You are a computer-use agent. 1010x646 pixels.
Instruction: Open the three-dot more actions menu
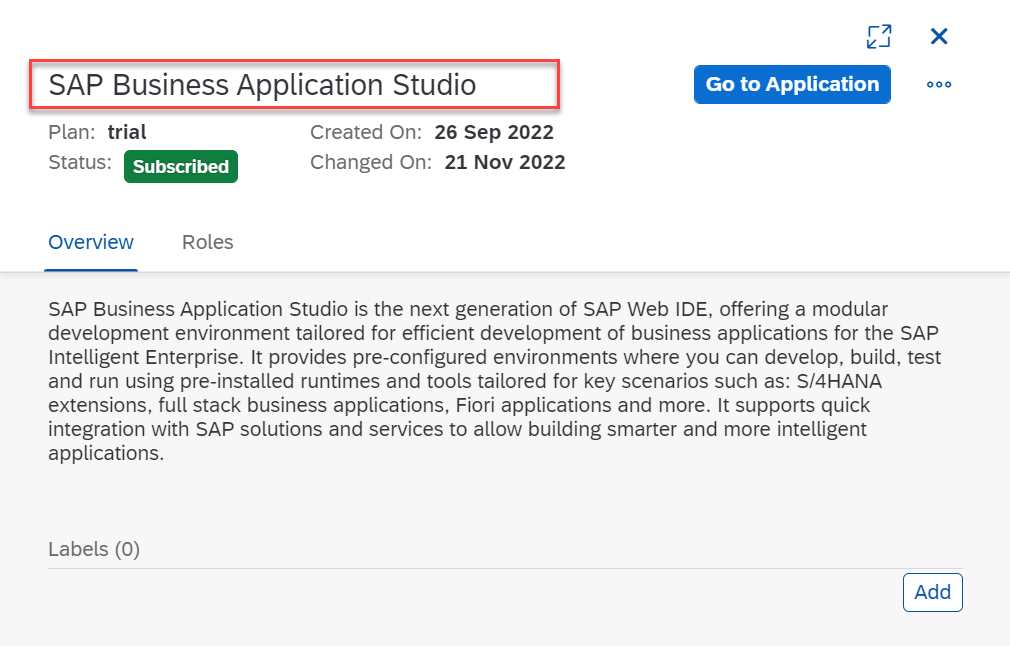pyautogui.click(x=938, y=85)
